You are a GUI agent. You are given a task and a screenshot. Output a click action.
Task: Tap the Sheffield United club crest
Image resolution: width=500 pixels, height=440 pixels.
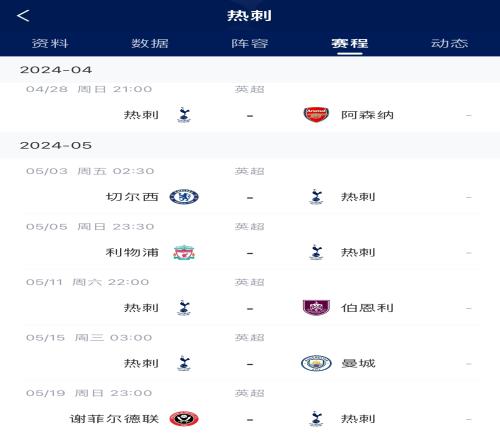tap(184, 419)
